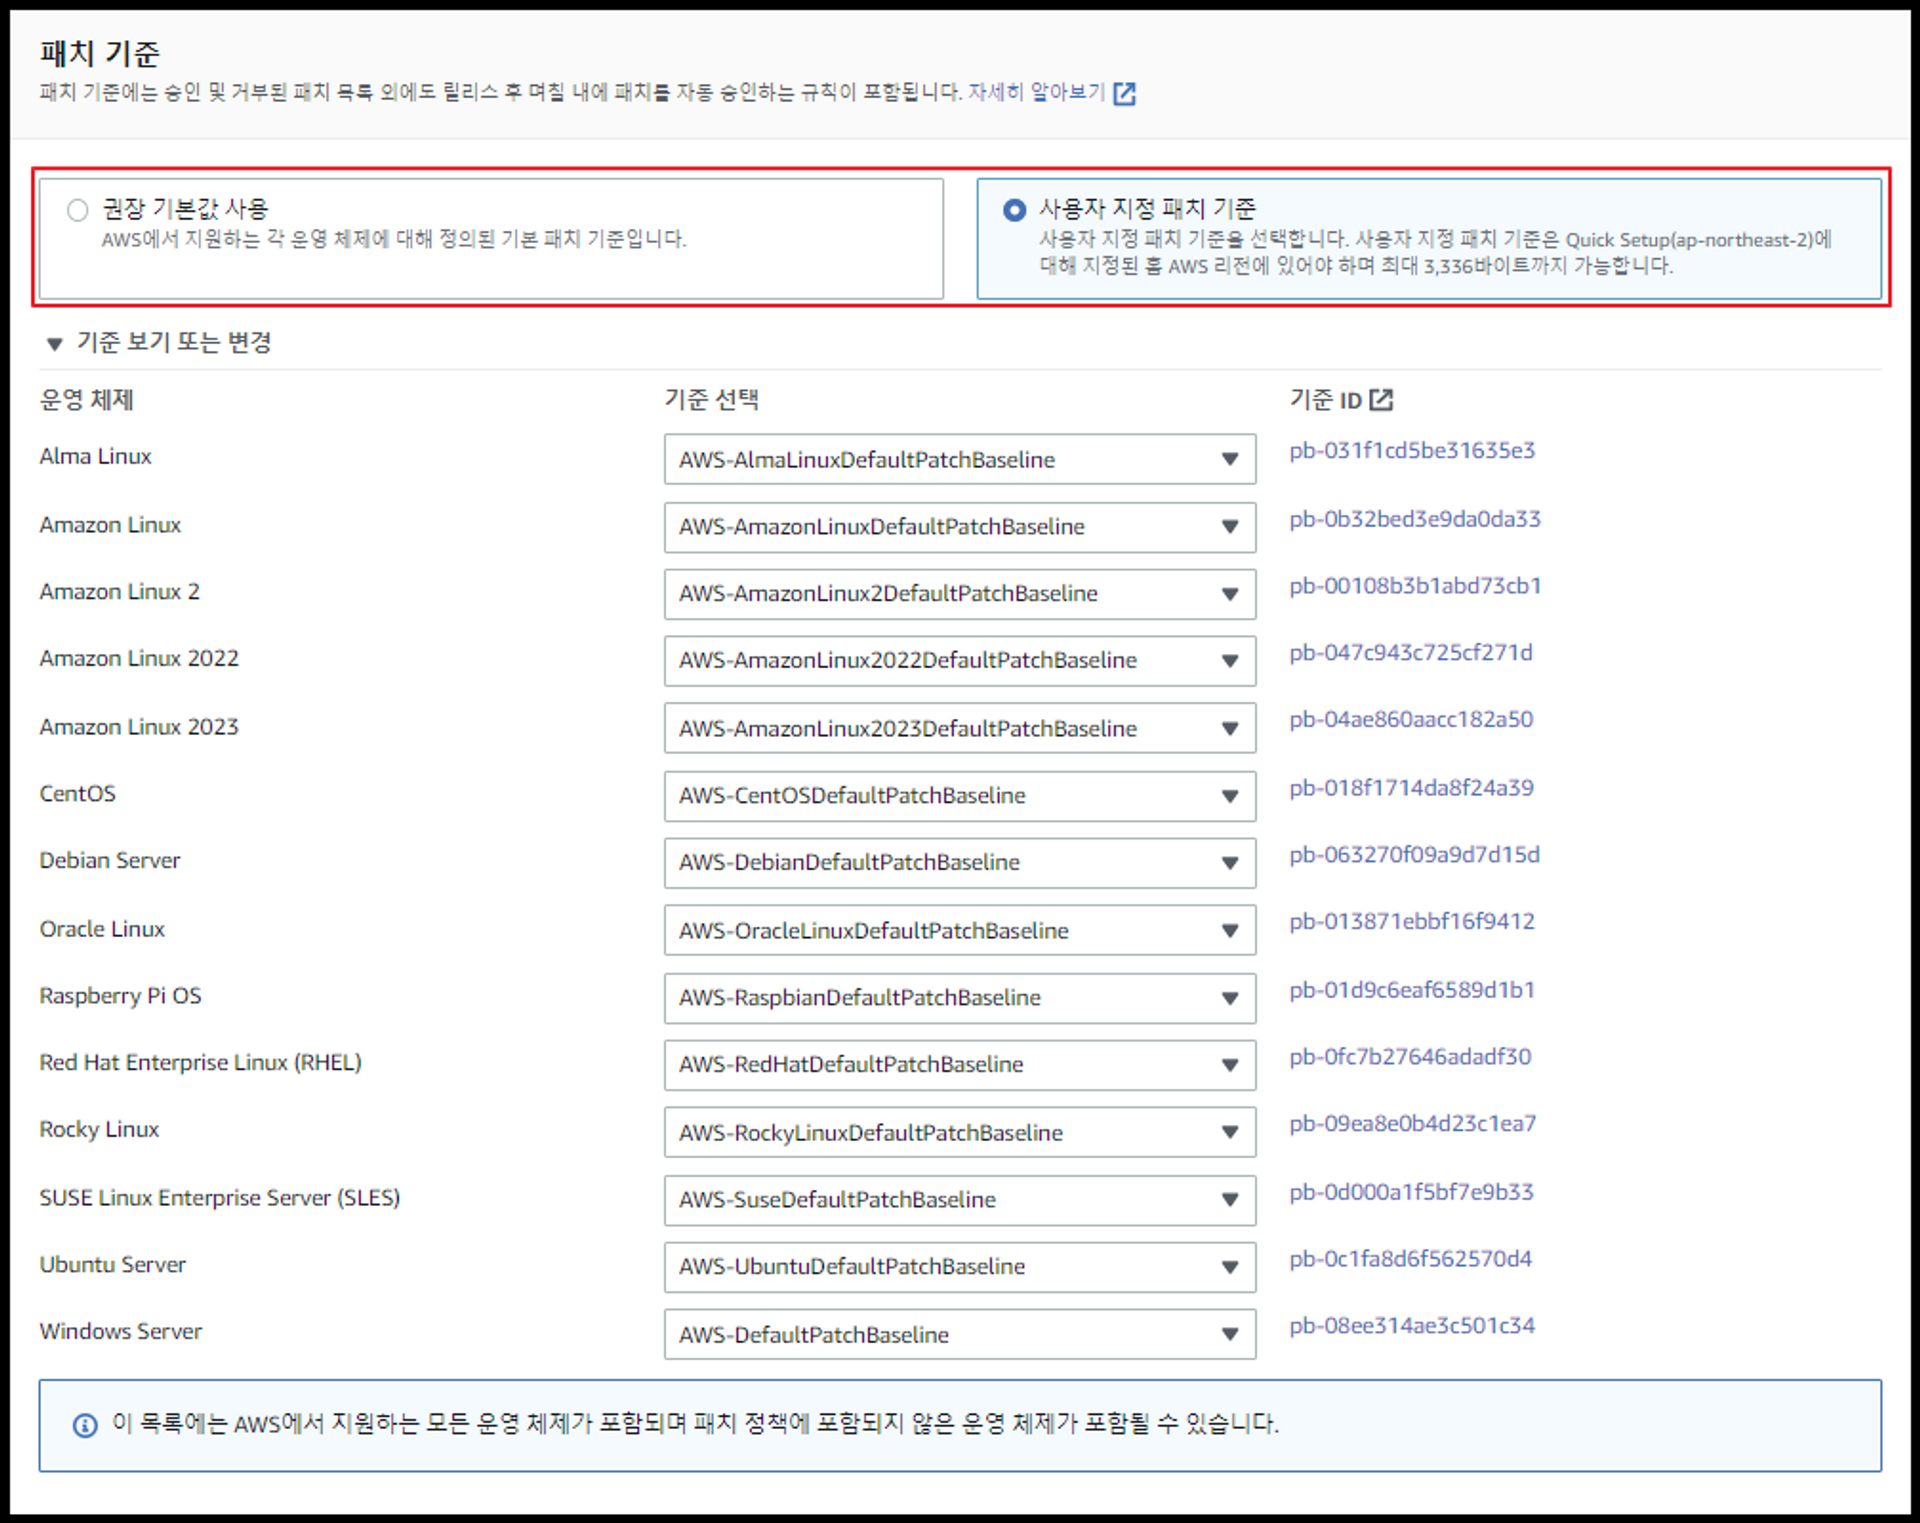Click external link icon next to 자세히 알아보기

(1124, 94)
